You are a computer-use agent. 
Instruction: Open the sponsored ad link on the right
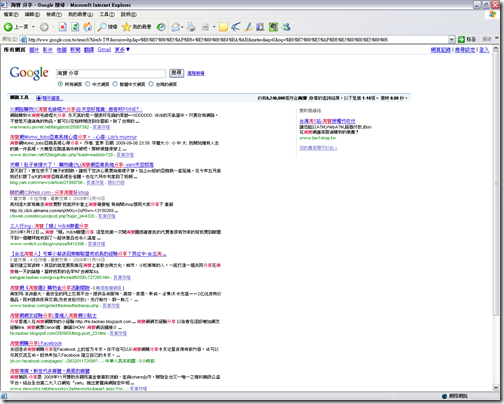coord(327,121)
